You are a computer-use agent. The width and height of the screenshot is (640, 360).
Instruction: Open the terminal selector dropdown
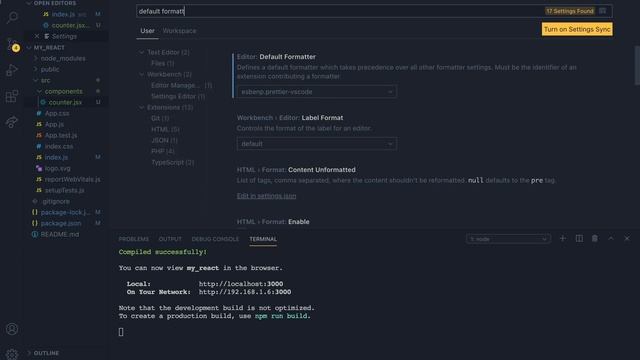(x=508, y=239)
